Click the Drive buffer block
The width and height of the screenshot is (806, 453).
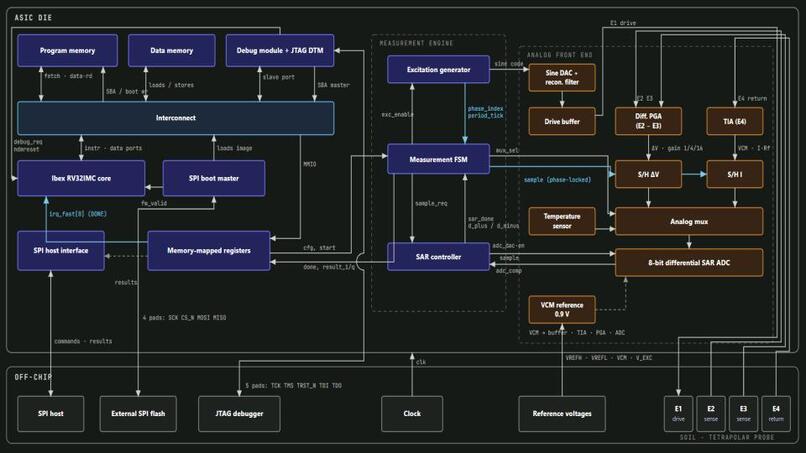[562, 121]
